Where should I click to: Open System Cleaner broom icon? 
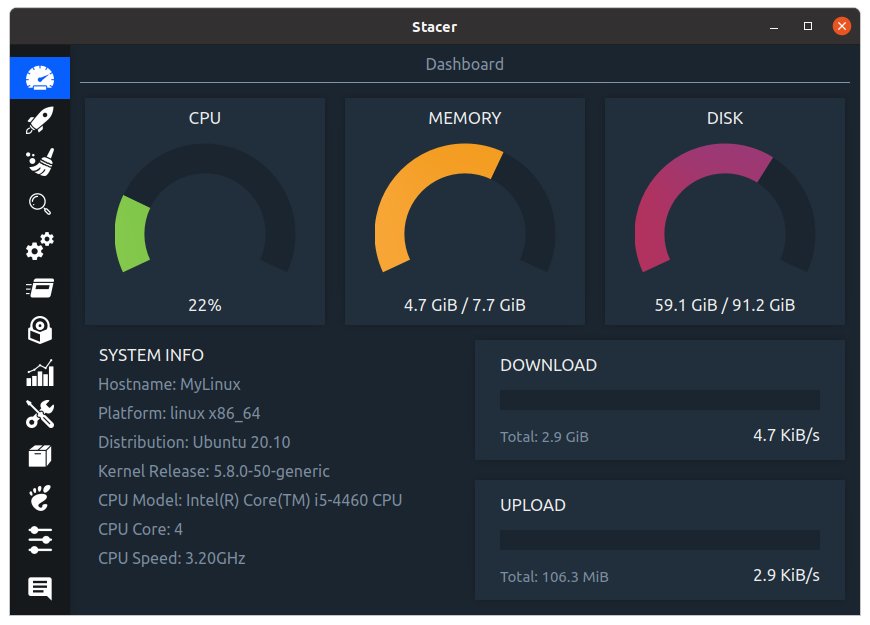(x=40, y=163)
